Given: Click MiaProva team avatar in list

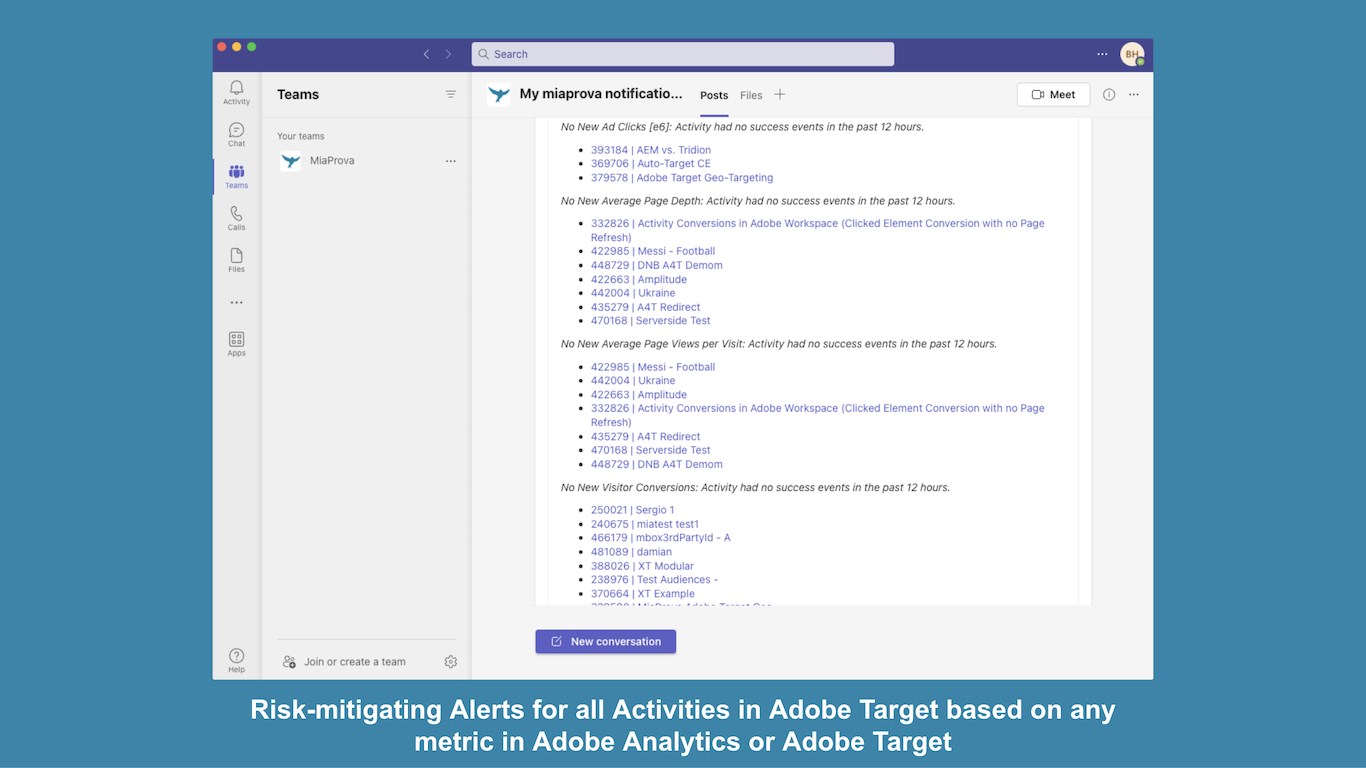Looking at the screenshot, I should (x=291, y=161).
